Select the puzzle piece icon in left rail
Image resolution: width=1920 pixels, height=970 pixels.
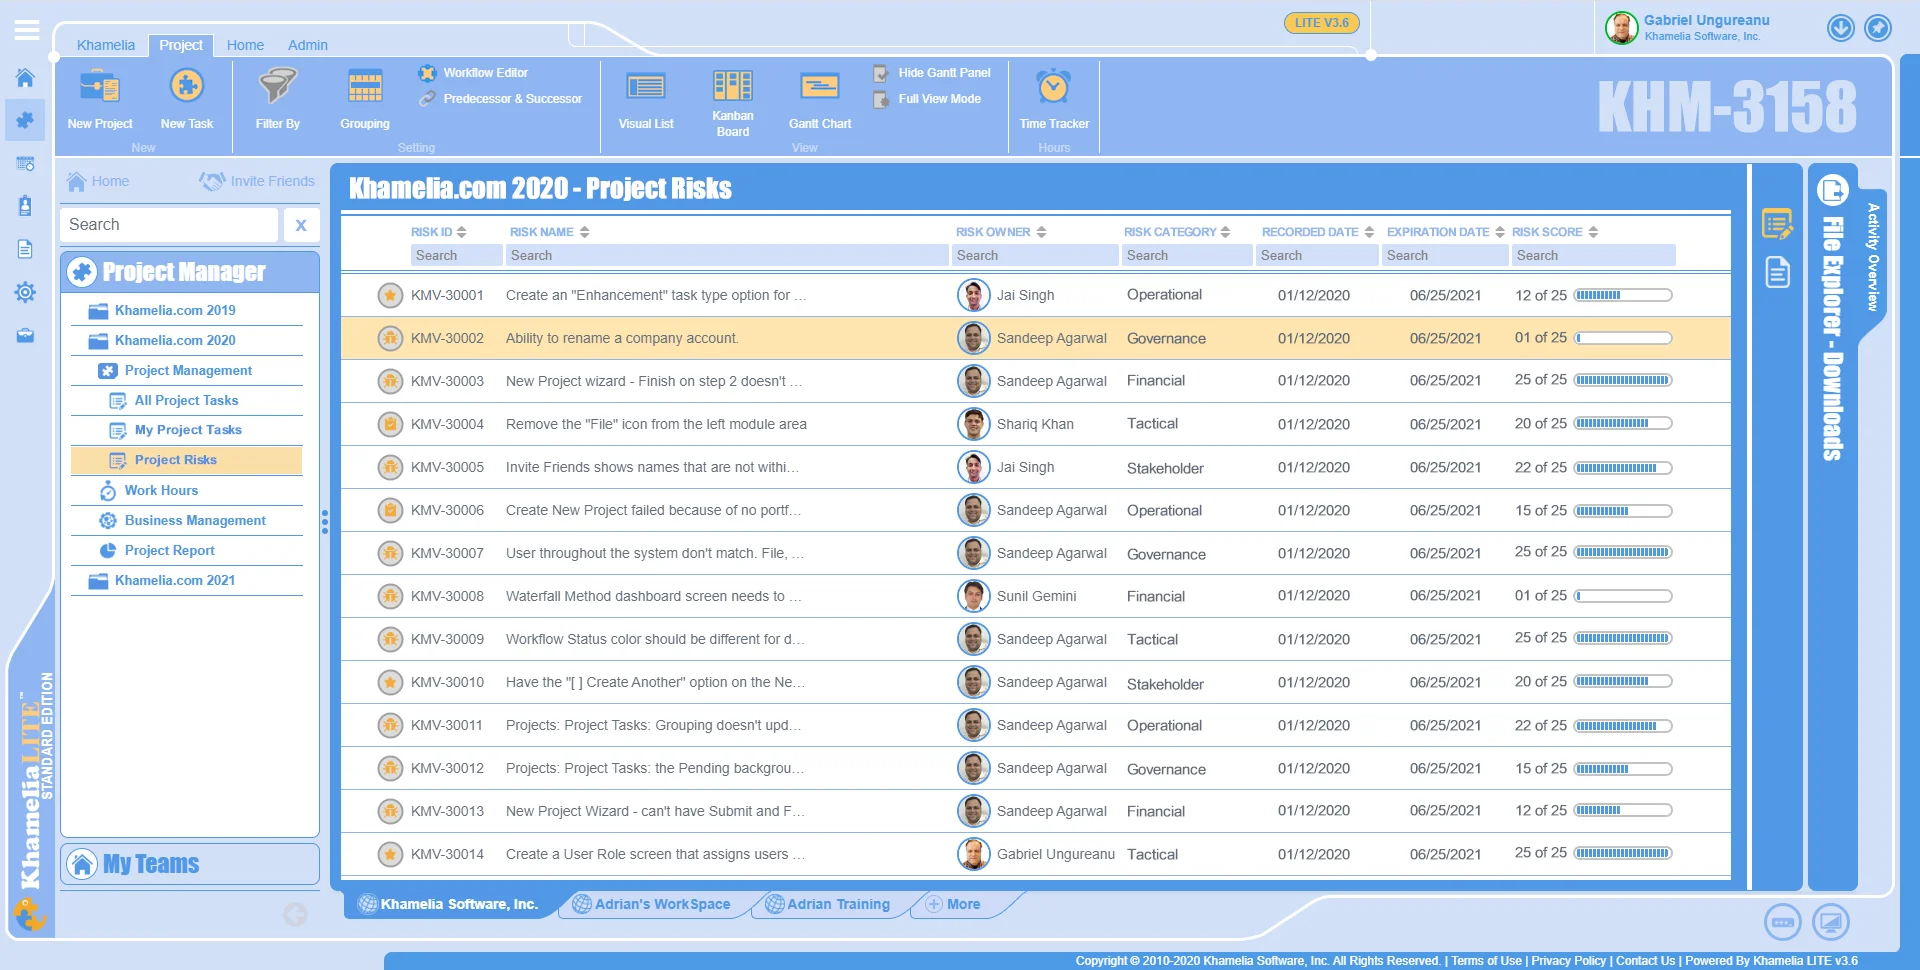pyautogui.click(x=25, y=120)
